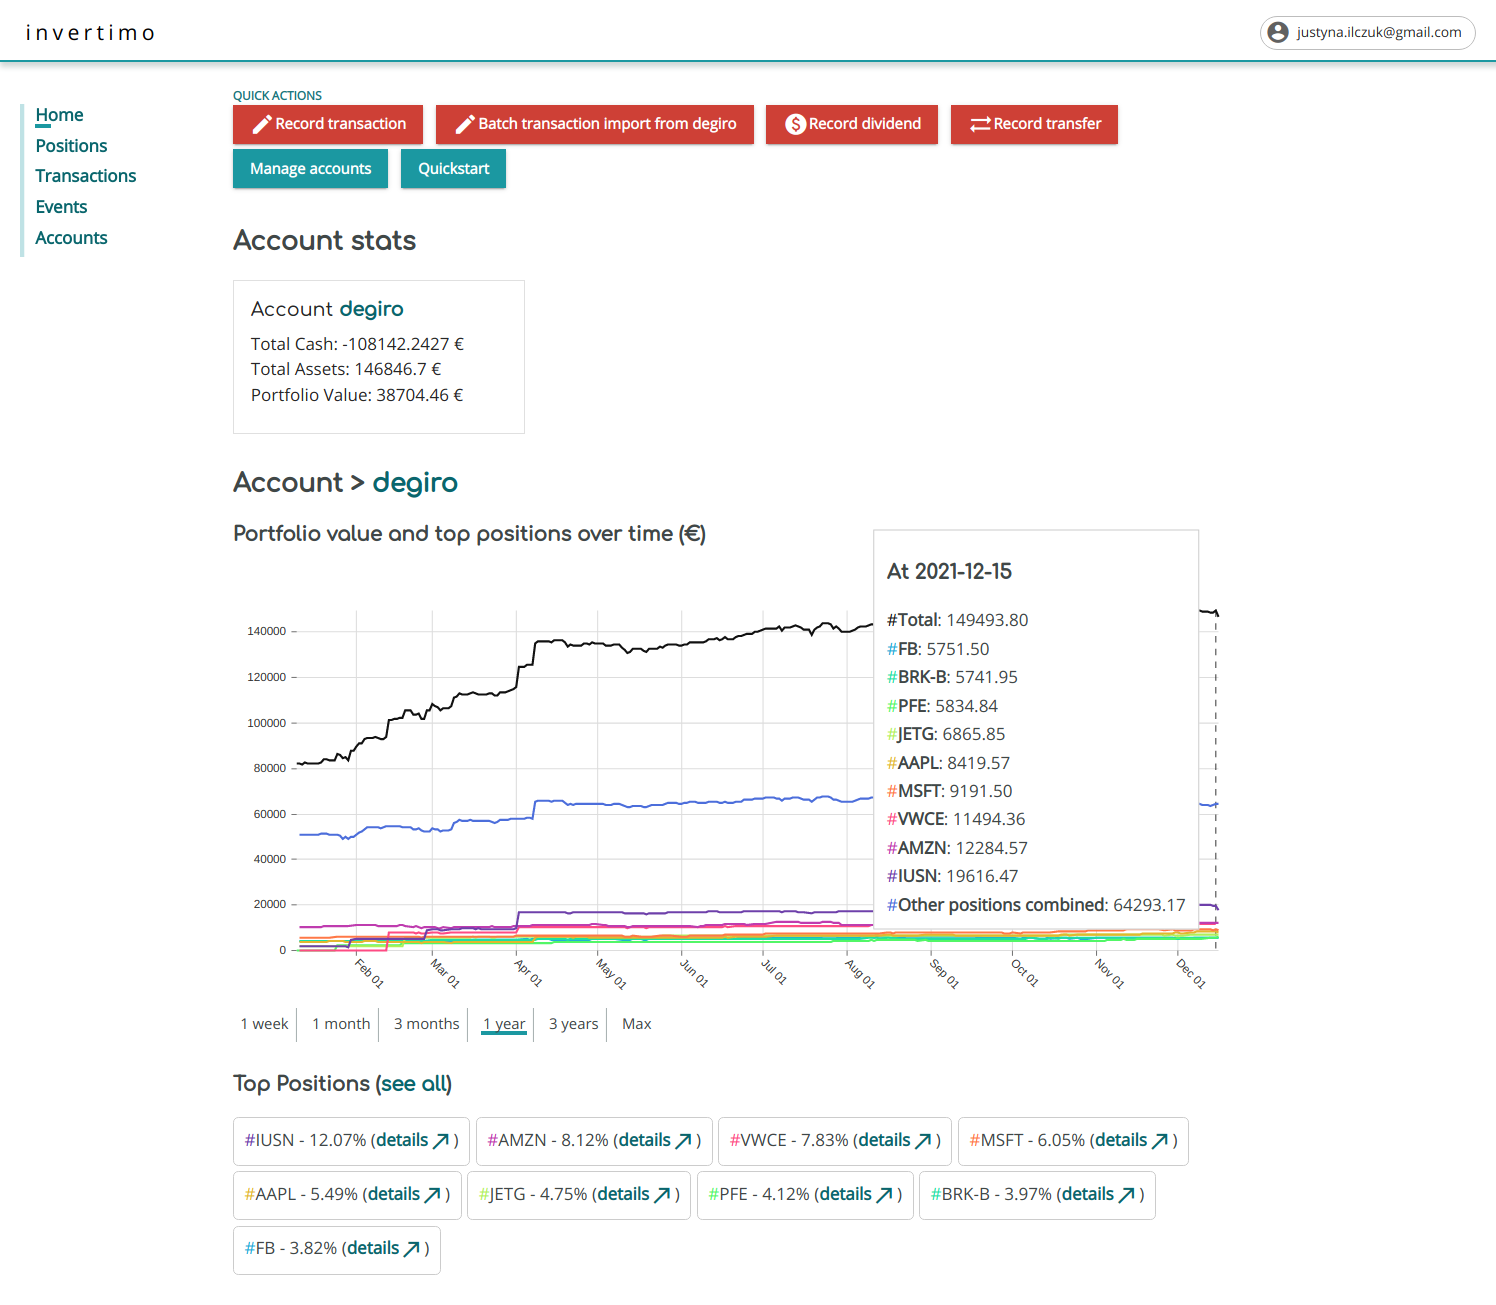Screen dimensions: 1496x1305
Task: Click the dollar coin icon on Record dividend
Action: [795, 124]
